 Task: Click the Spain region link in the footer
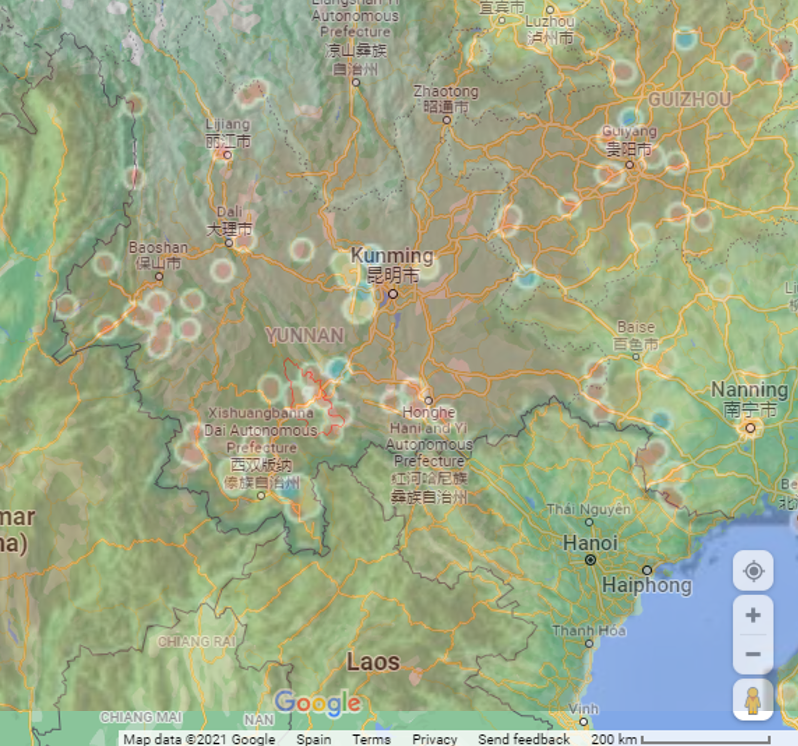pyautogui.click(x=313, y=739)
